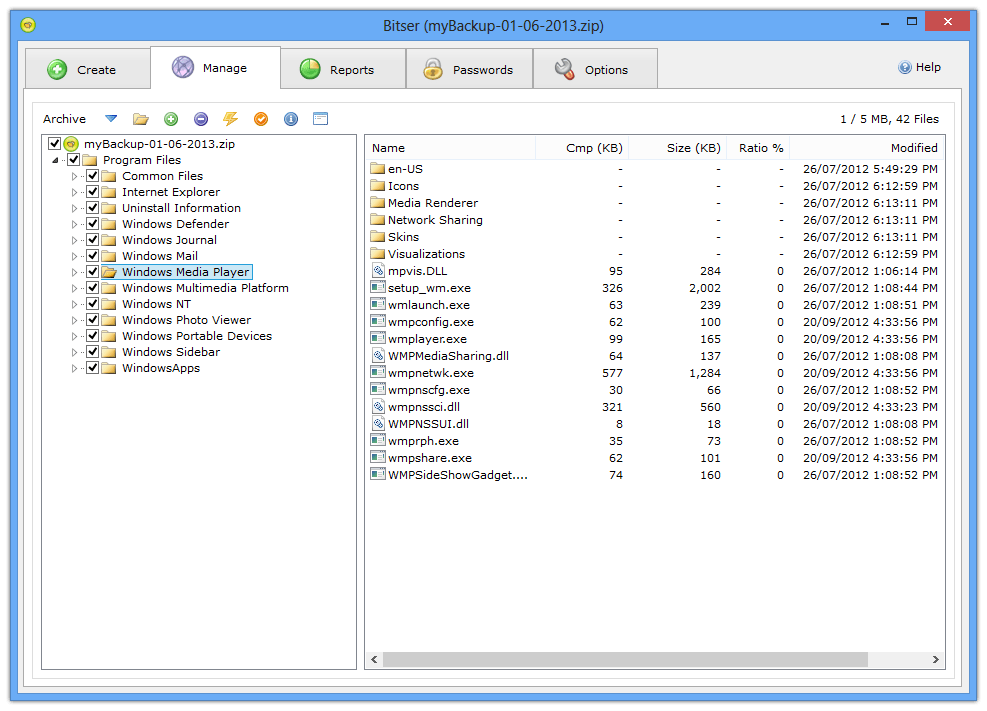Uncheck the Common Files checkbox
The width and height of the screenshot is (987, 711).
click(x=93, y=176)
